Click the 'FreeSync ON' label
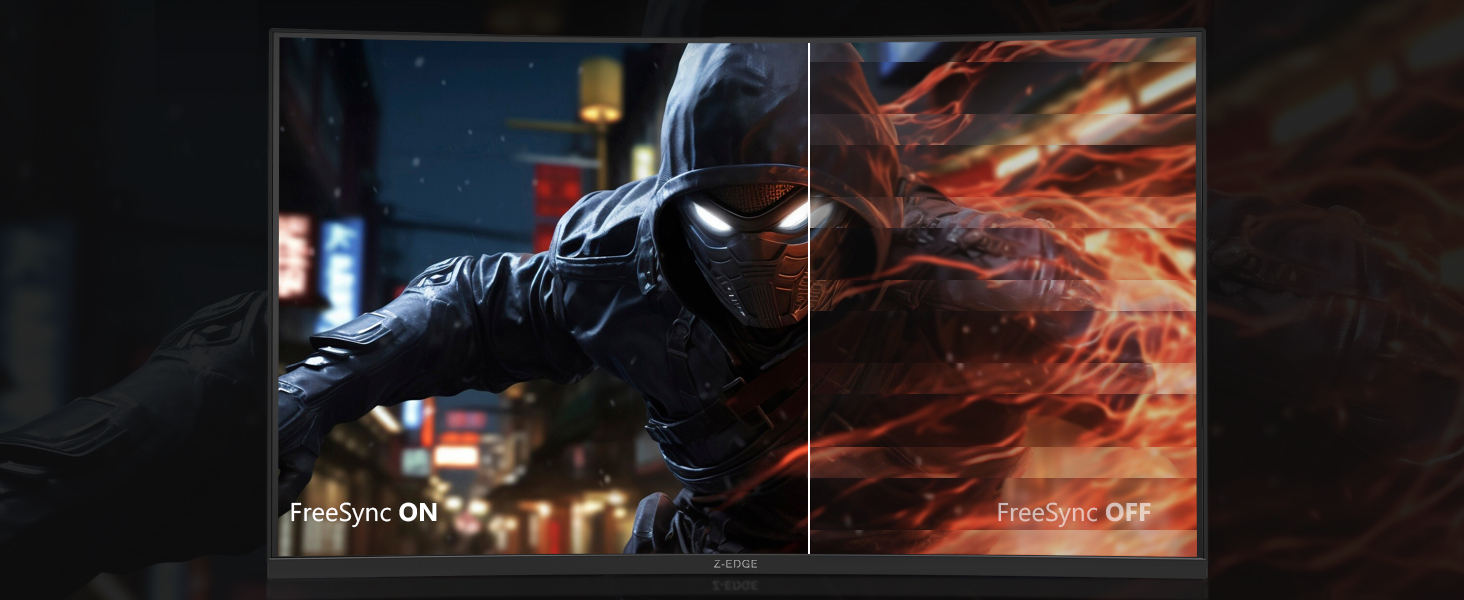The height and width of the screenshot is (600, 1464). [x=364, y=513]
